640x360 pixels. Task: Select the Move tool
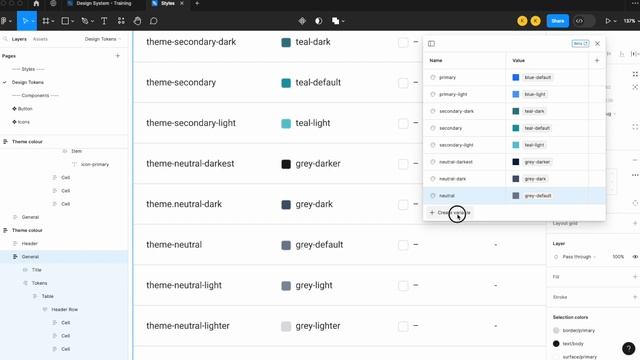click(25, 21)
